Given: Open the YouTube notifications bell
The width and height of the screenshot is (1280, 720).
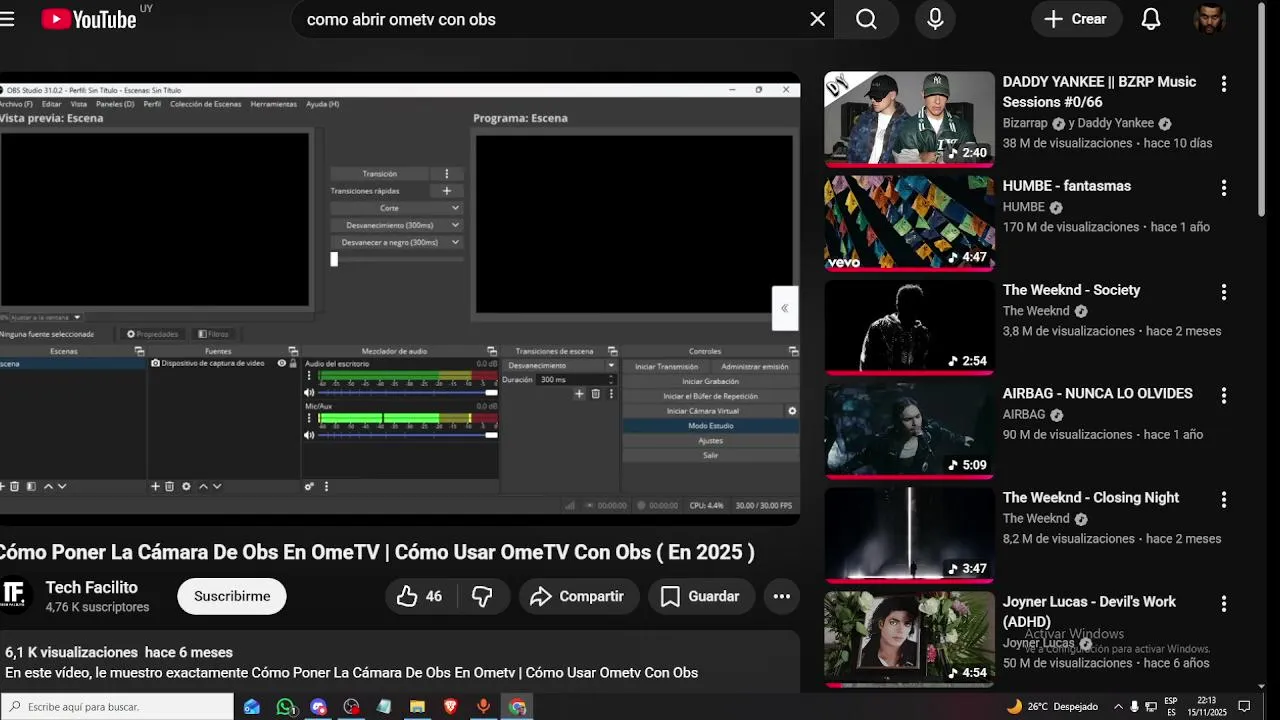Looking at the screenshot, I should [x=1151, y=19].
